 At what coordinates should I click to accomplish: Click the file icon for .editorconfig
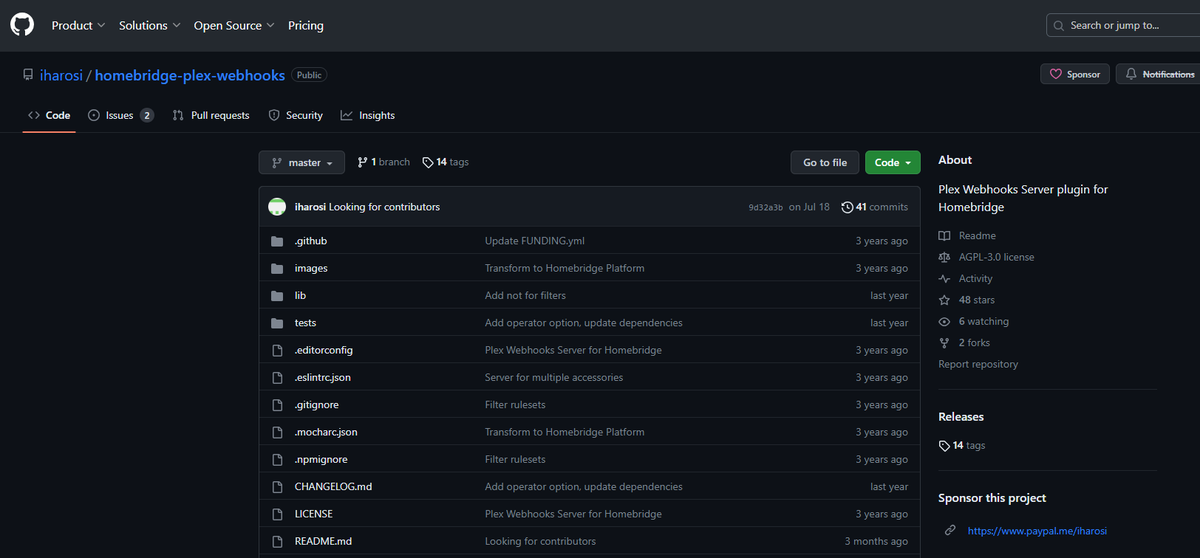point(277,350)
